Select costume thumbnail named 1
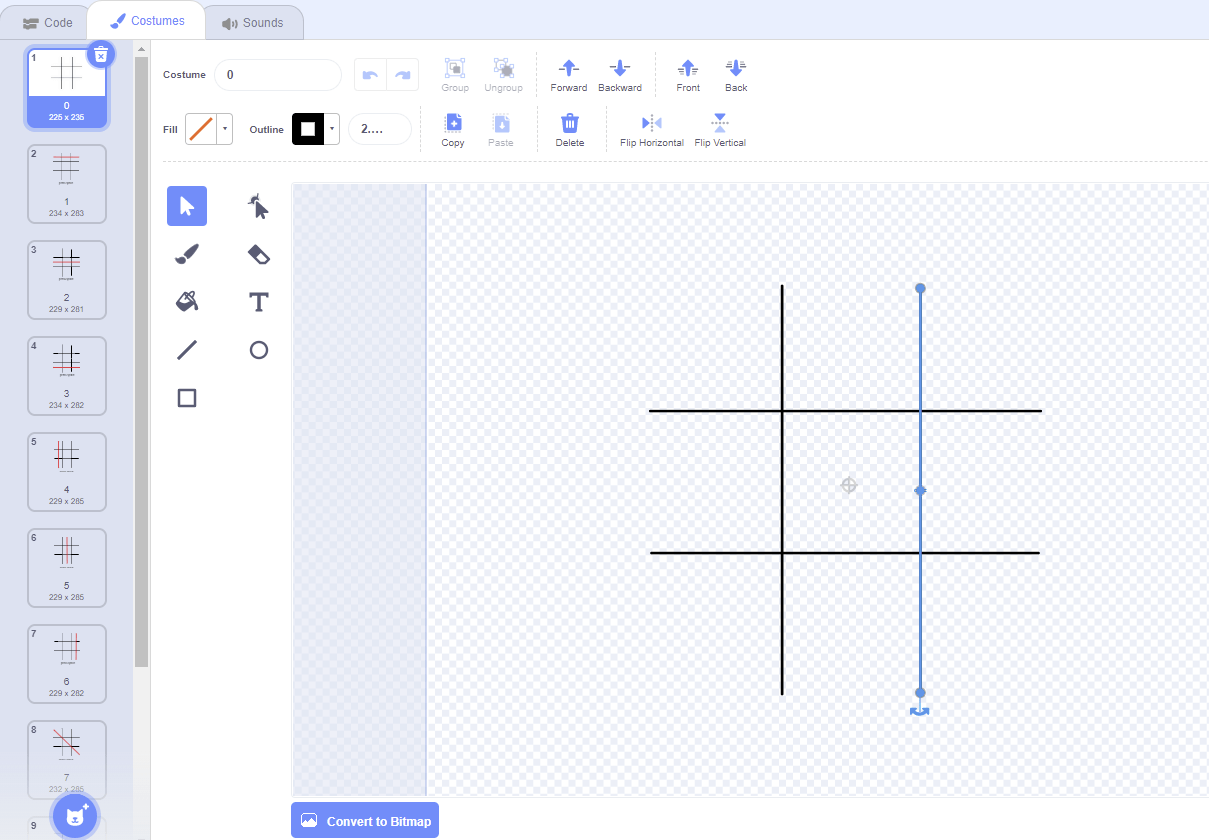The height and width of the screenshot is (840, 1209). tap(67, 184)
